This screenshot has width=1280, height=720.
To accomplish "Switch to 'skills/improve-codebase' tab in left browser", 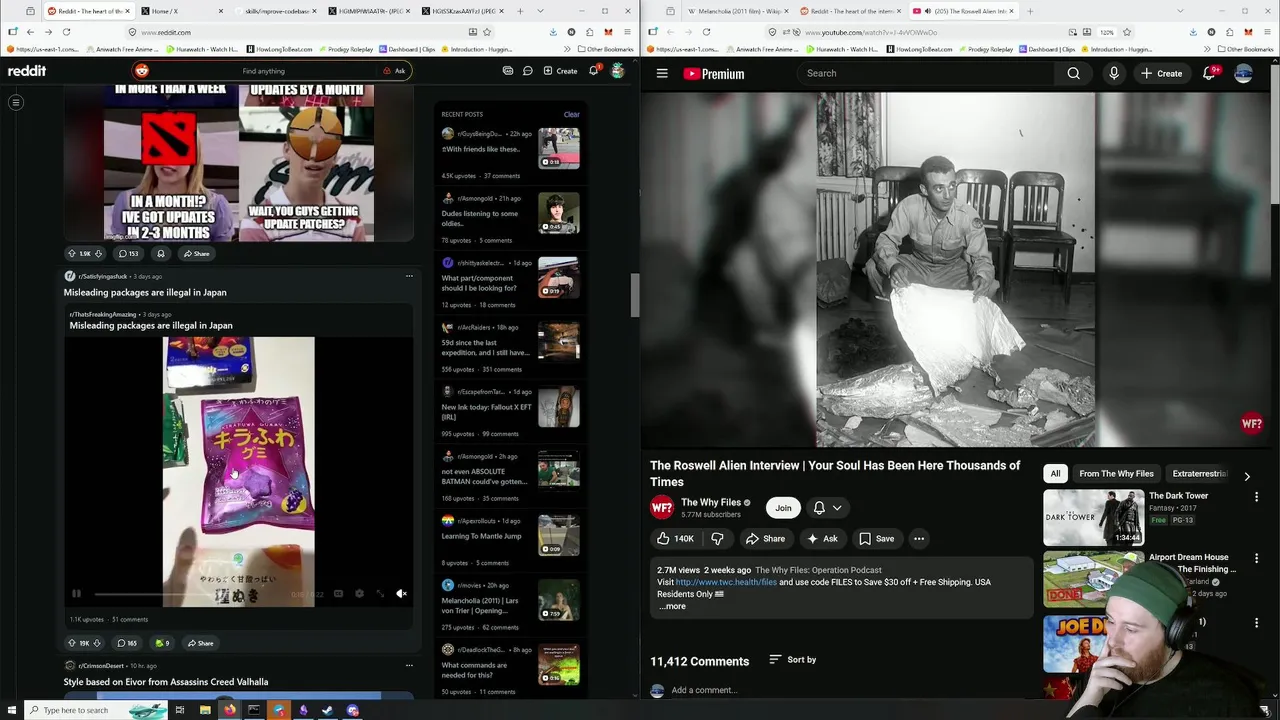I will (278, 11).
